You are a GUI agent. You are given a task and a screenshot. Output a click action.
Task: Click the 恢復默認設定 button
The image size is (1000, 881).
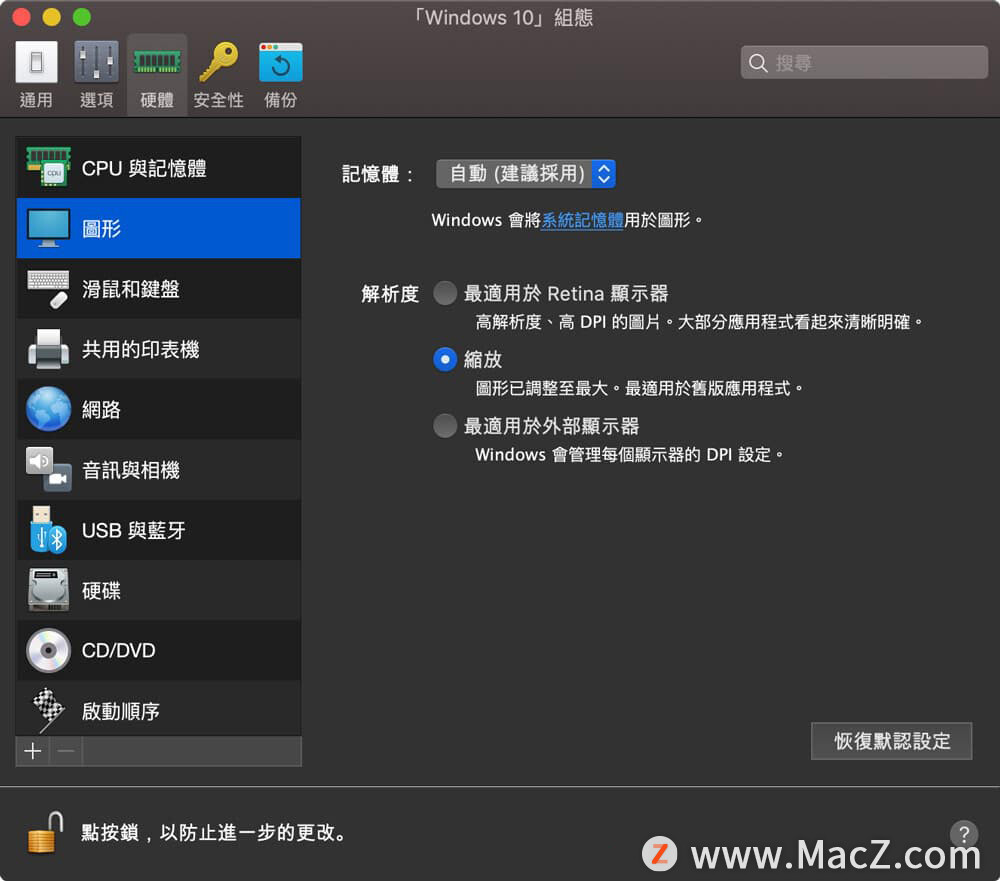pos(892,741)
